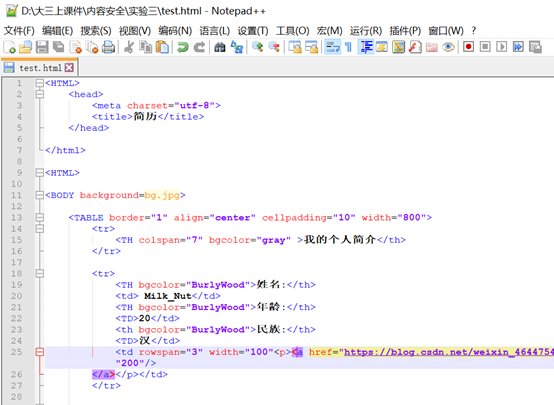554x405 pixels.
Task: Open the Replace dialog icon
Action: tap(236, 47)
